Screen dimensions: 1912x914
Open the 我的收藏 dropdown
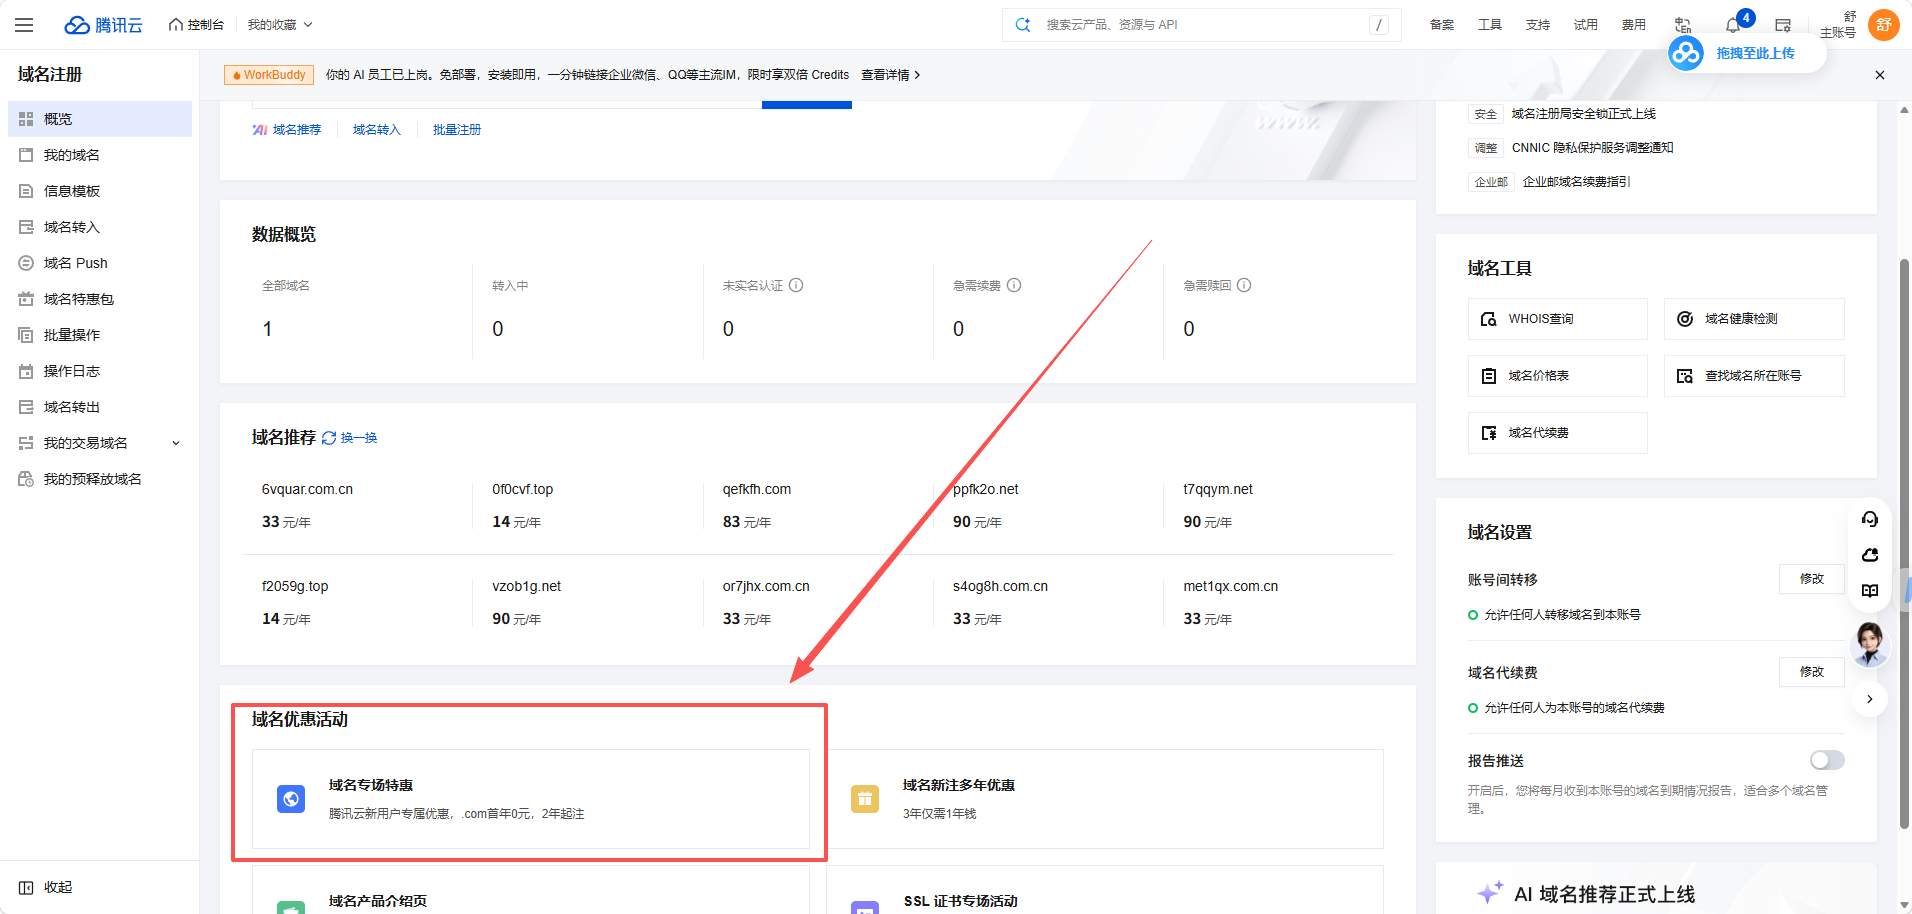[x=280, y=25]
